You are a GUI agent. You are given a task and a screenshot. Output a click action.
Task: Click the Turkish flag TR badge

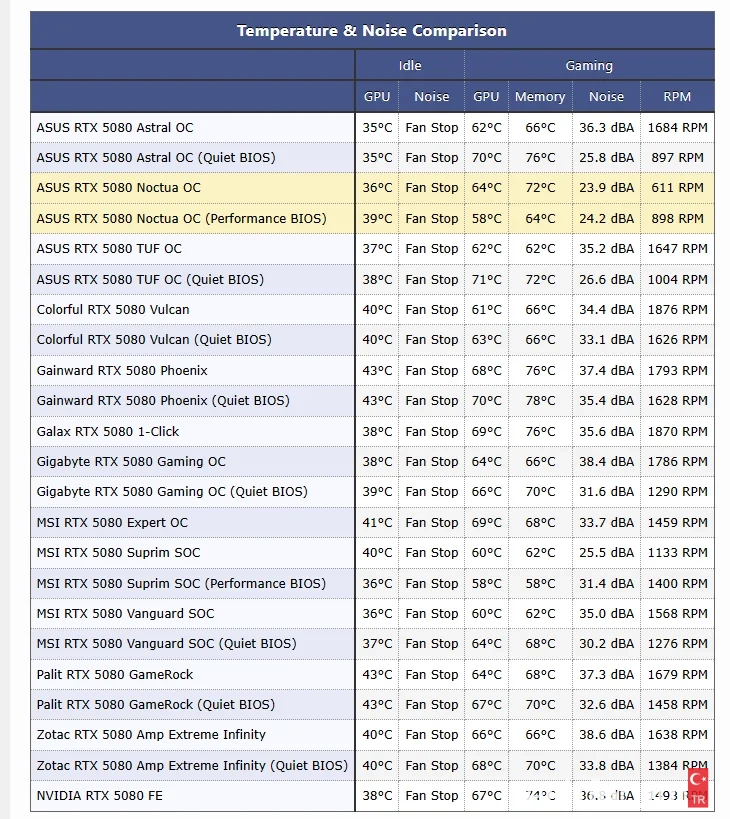click(x=698, y=786)
